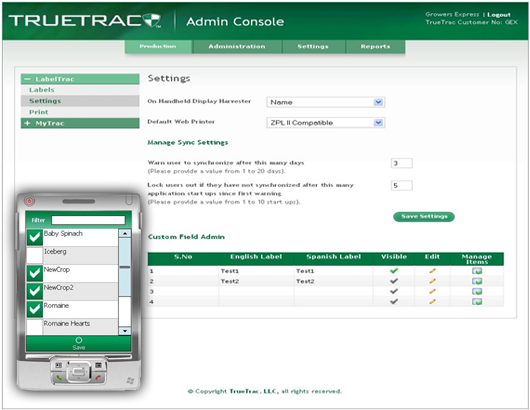Click the Custom Field Admin heading
The image size is (530, 410).
tap(186, 237)
